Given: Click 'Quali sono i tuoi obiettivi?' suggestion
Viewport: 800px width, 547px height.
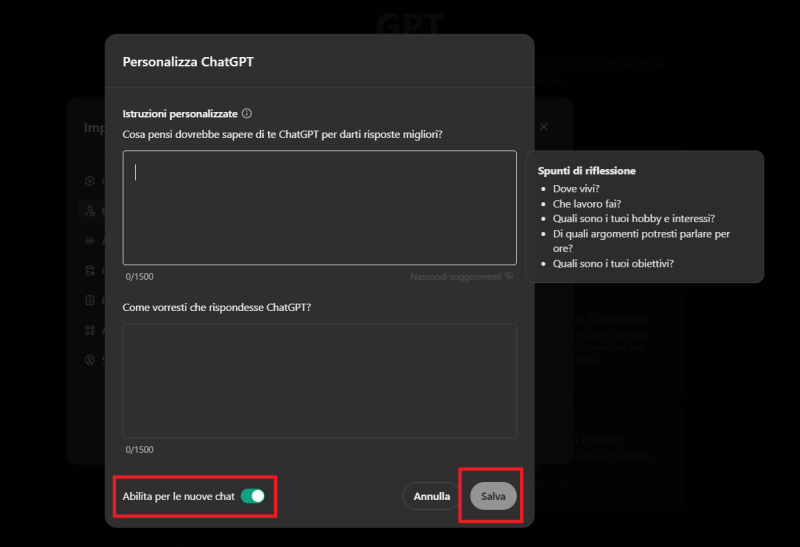Looking at the screenshot, I should coord(613,263).
